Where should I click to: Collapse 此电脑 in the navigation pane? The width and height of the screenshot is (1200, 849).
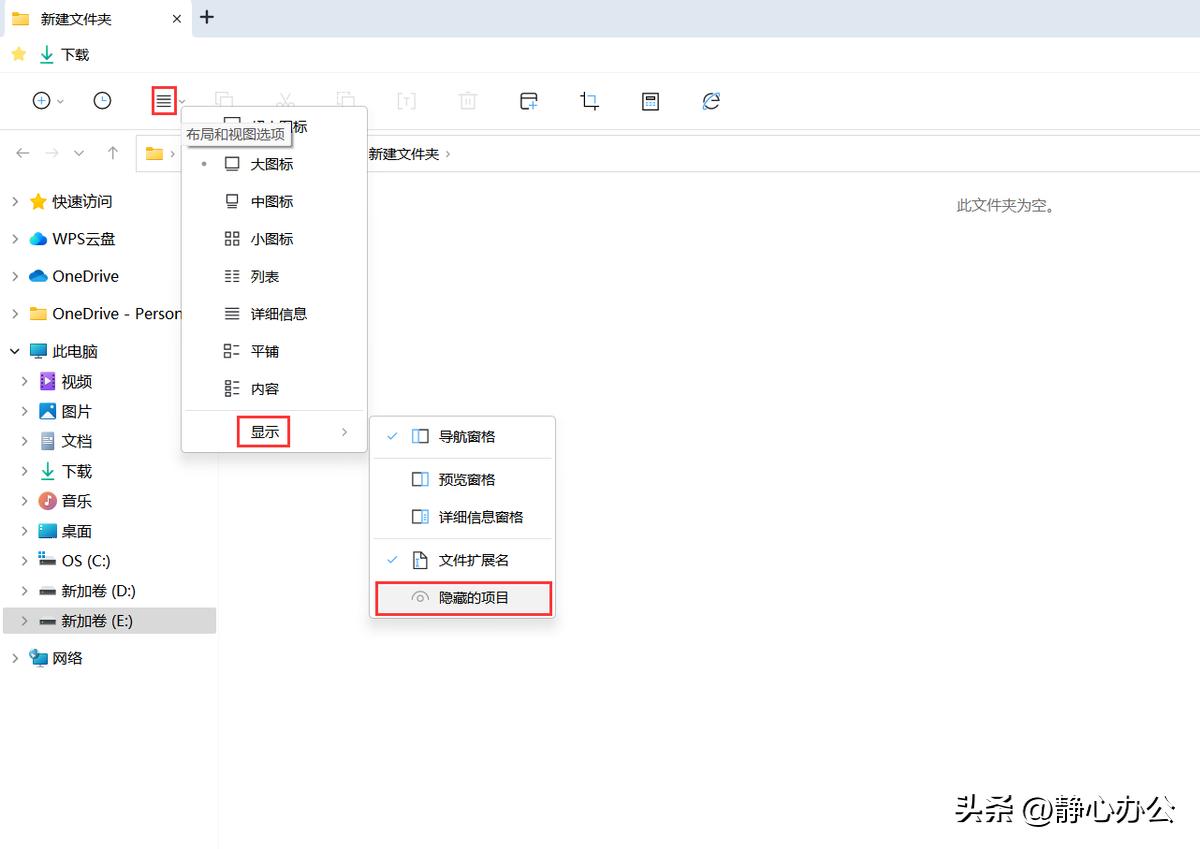[13, 351]
